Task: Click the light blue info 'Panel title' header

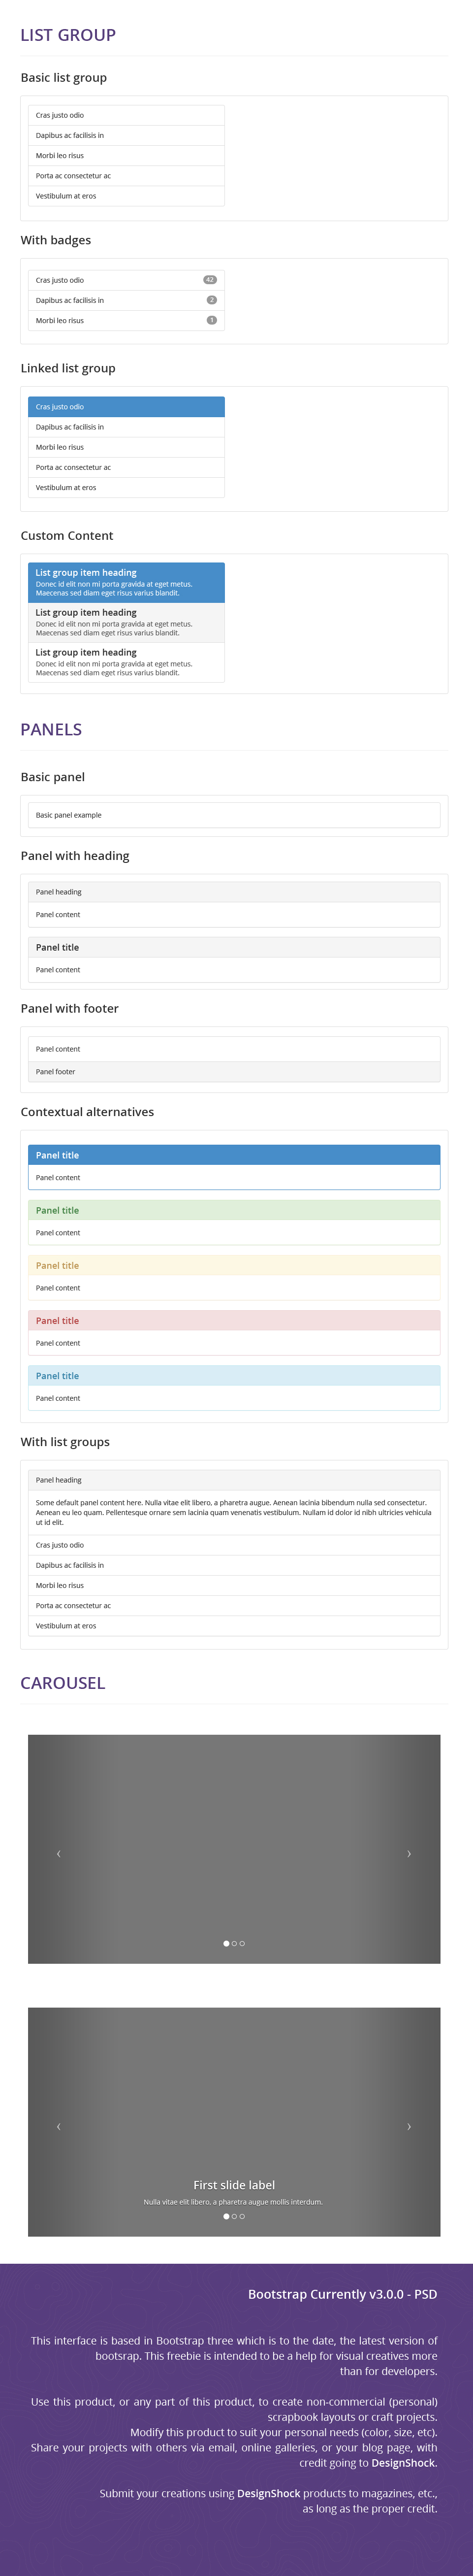Action: click(234, 1376)
